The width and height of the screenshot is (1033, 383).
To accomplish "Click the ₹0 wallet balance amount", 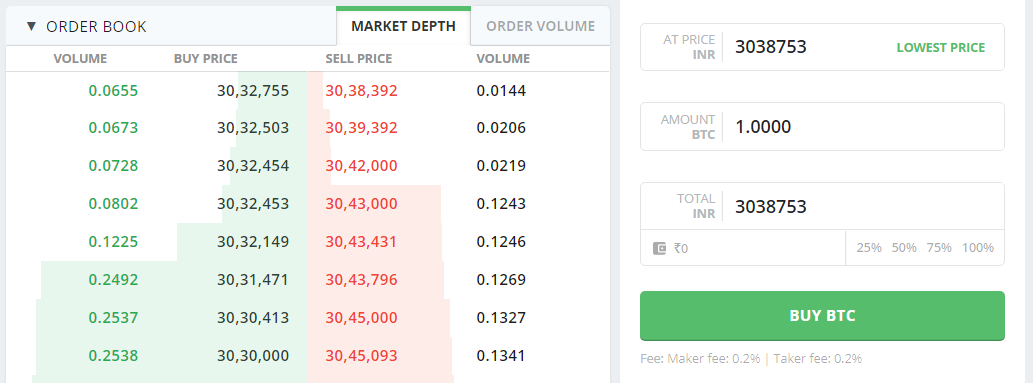I will click(681, 249).
